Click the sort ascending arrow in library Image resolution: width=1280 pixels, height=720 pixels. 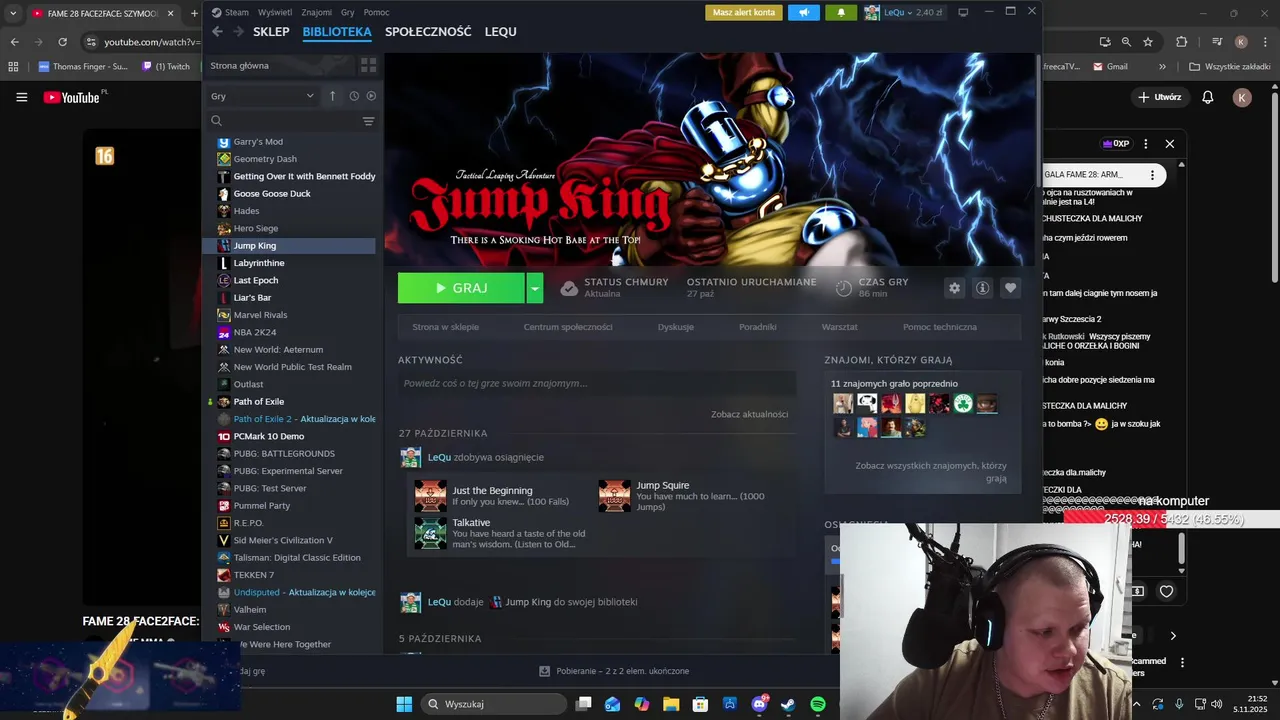333,96
